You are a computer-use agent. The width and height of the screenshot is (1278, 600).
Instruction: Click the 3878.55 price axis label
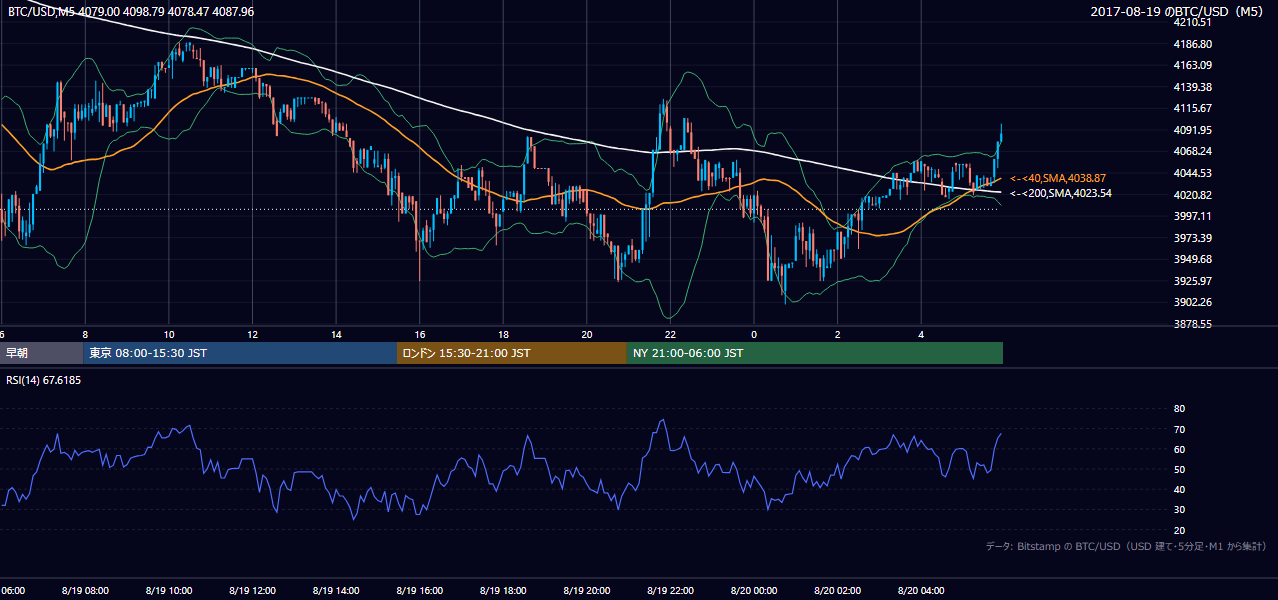pyautogui.click(x=1193, y=324)
